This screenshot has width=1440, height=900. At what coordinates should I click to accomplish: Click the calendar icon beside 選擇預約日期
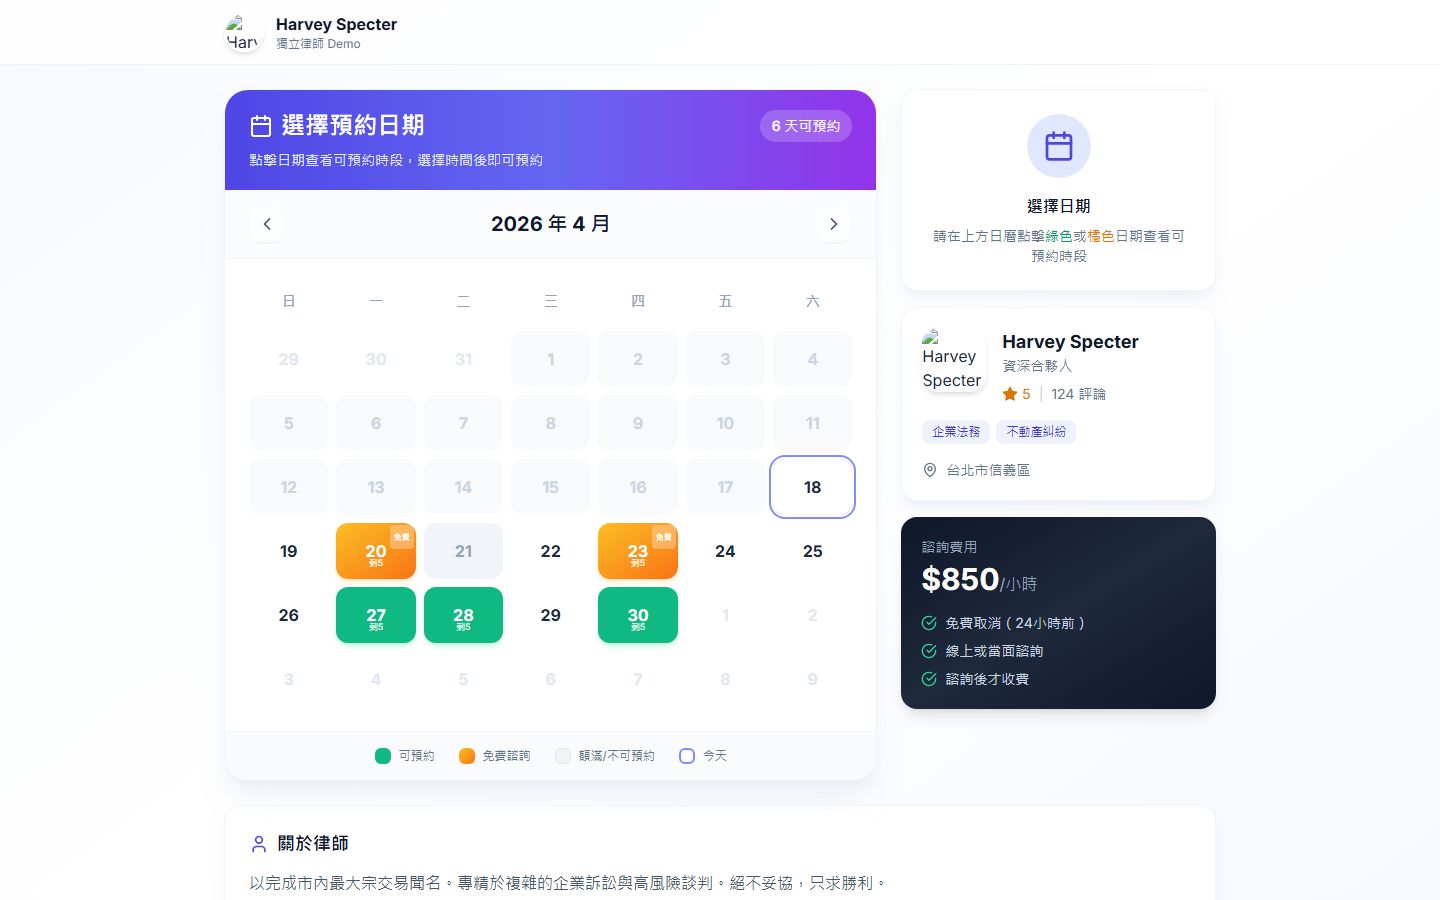tap(261, 126)
